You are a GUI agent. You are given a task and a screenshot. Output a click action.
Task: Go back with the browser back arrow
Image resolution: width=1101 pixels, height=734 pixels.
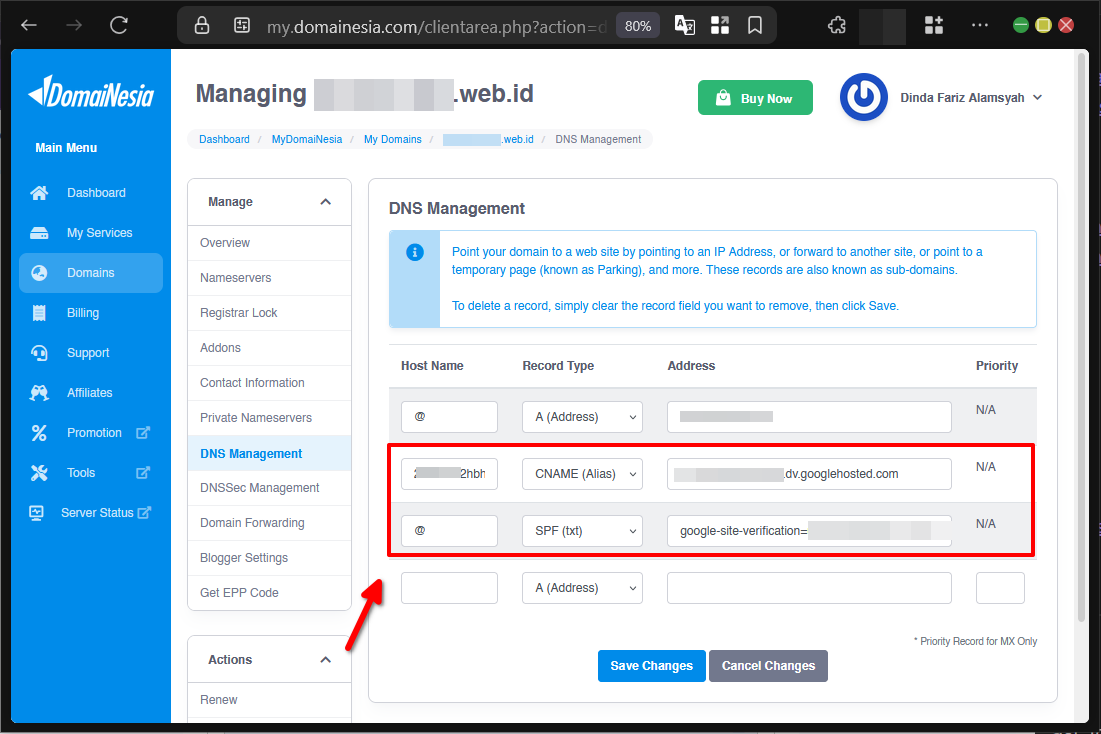(29, 26)
